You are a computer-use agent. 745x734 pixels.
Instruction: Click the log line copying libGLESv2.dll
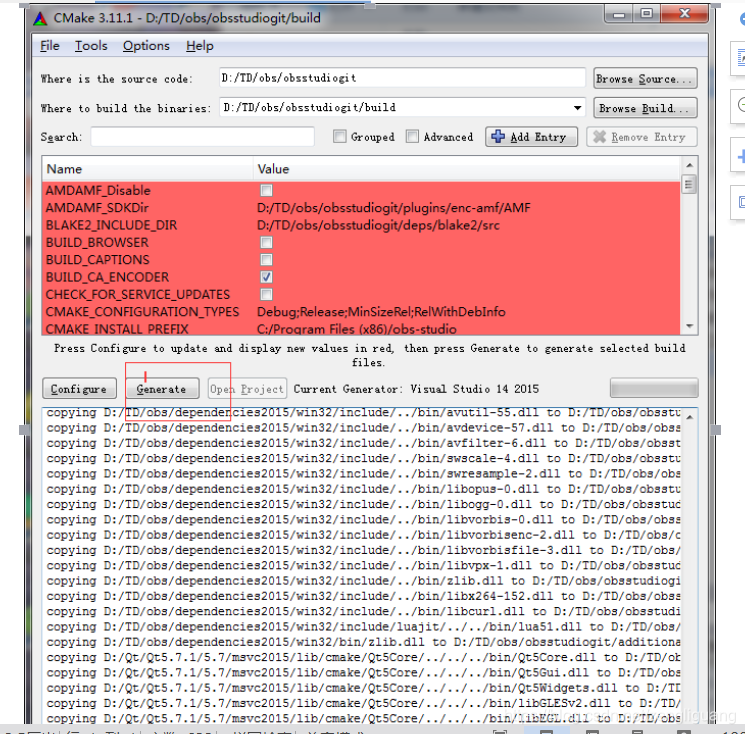pos(363,703)
